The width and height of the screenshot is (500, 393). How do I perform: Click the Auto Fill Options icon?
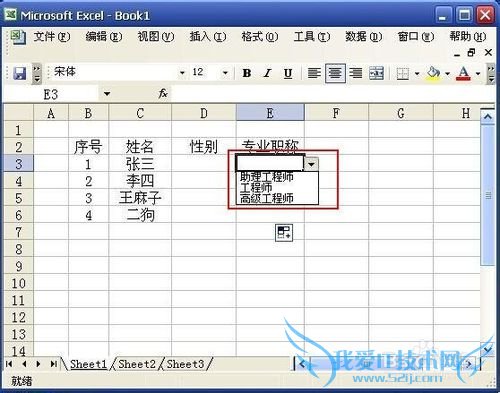tap(284, 232)
